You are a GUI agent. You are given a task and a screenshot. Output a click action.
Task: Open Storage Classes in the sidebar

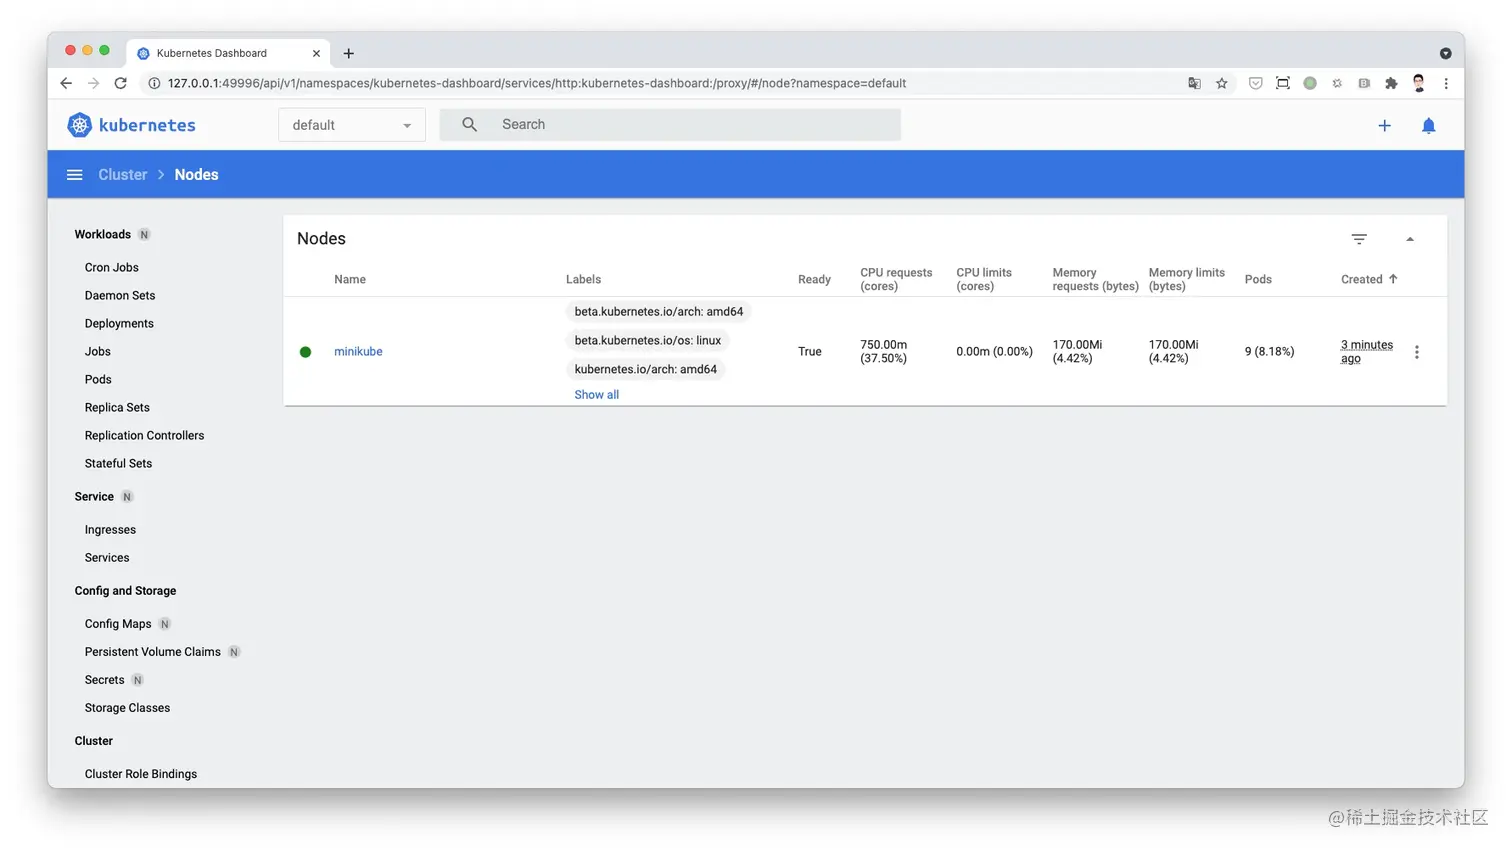[x=127, y=707]
